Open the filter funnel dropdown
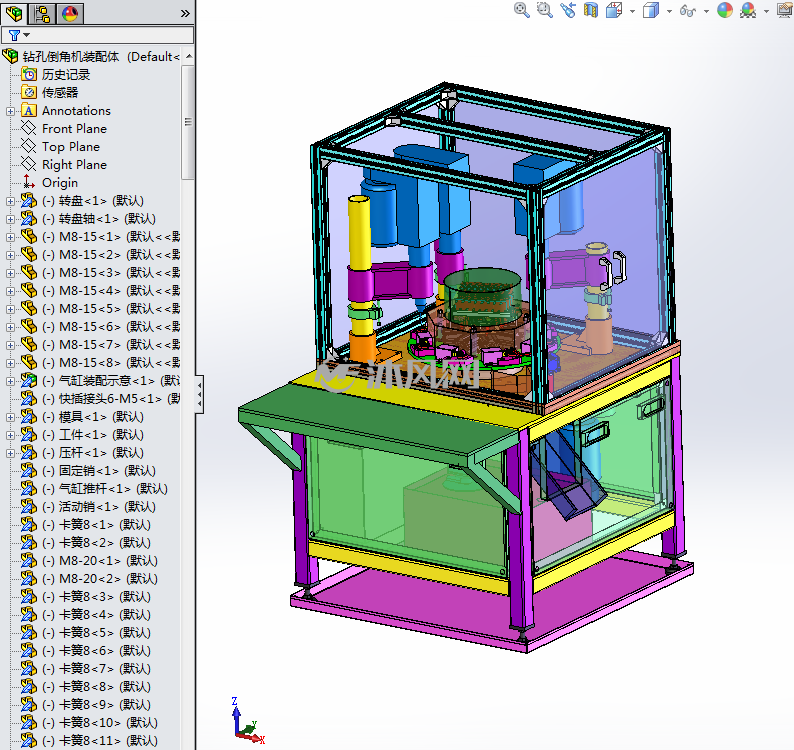Viewport: 794px width, 750px height. point(19,35)
